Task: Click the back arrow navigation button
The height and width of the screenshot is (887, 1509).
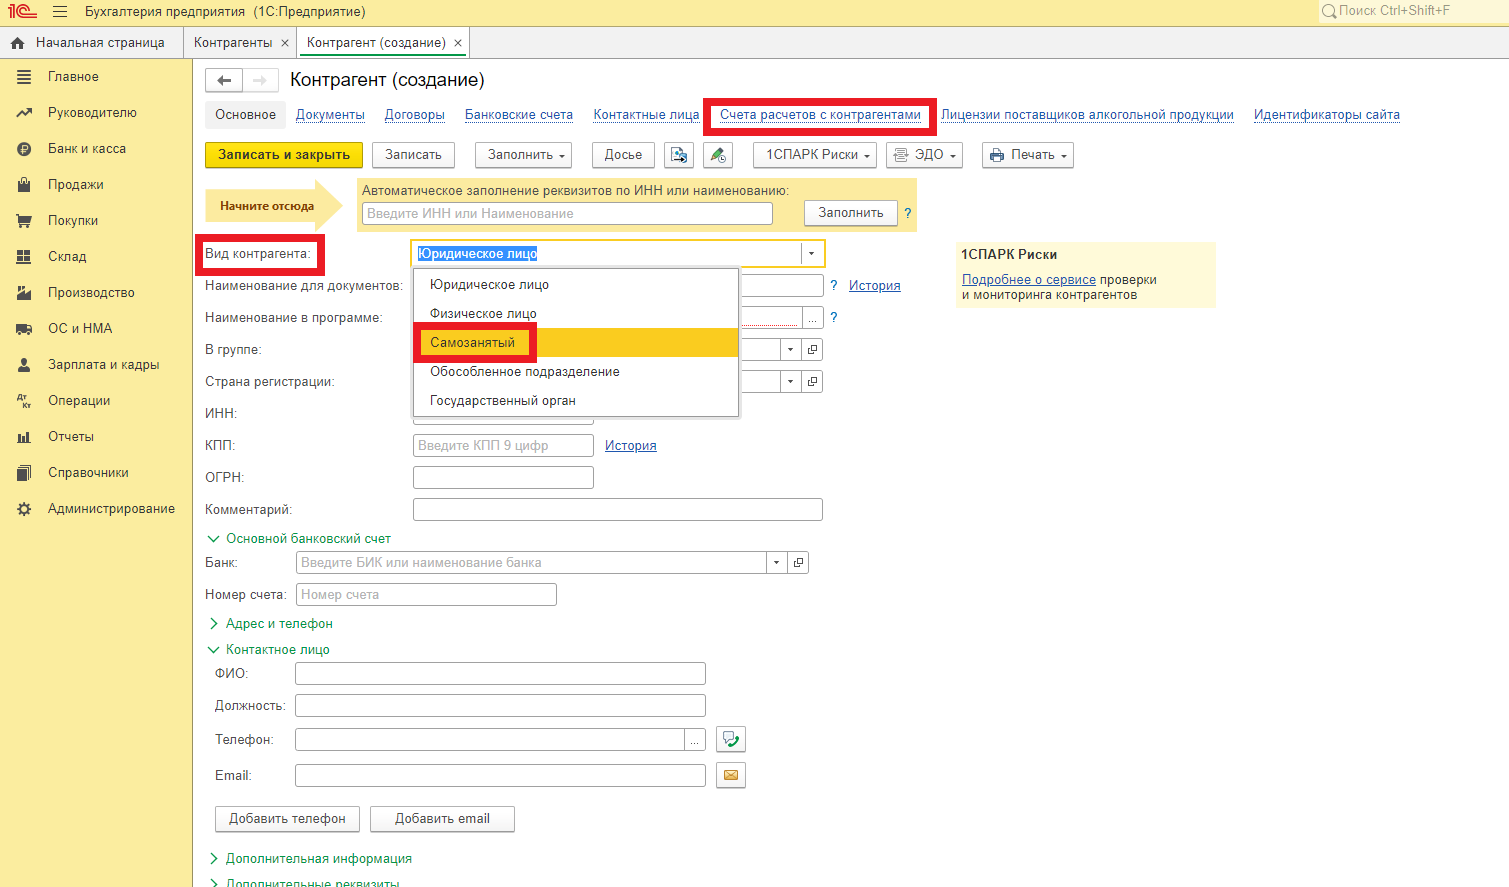Action: click(x=224, y=81)
